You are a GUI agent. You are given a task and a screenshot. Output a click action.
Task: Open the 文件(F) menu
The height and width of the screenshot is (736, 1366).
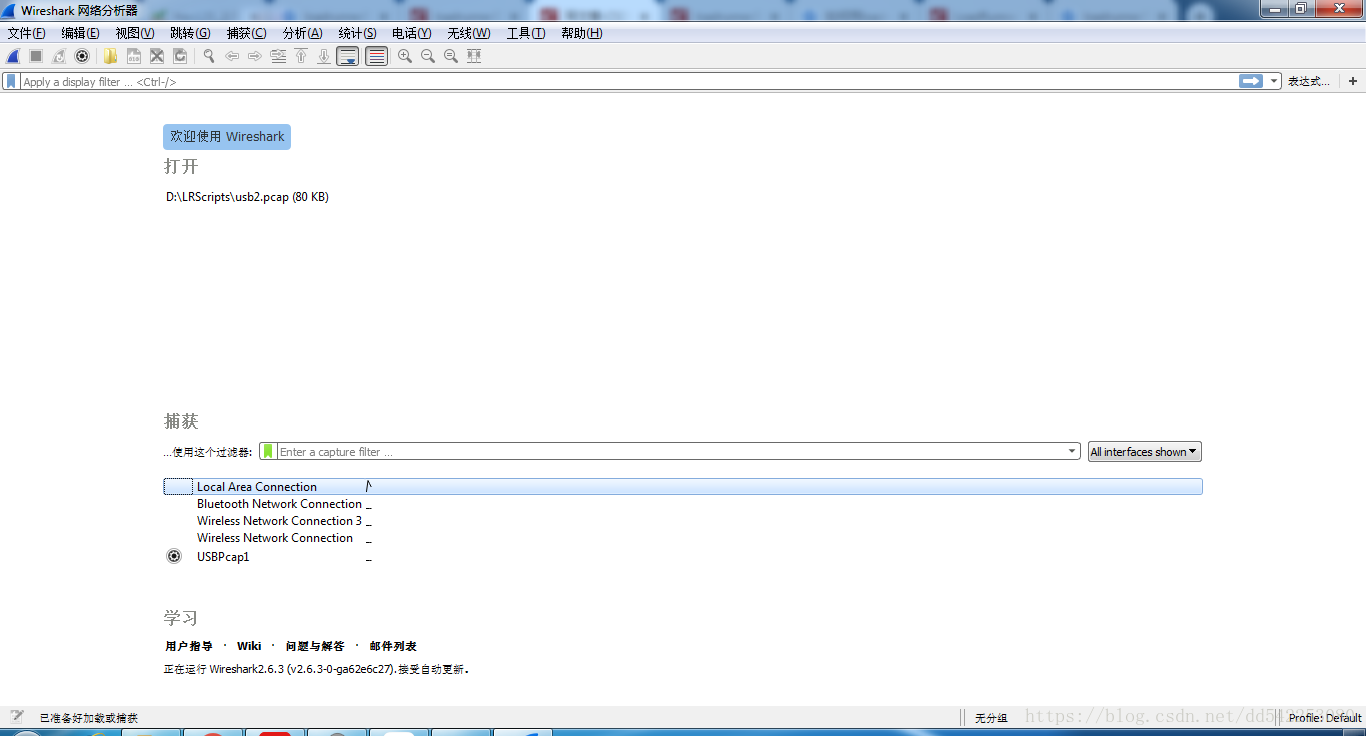[27, 33]
